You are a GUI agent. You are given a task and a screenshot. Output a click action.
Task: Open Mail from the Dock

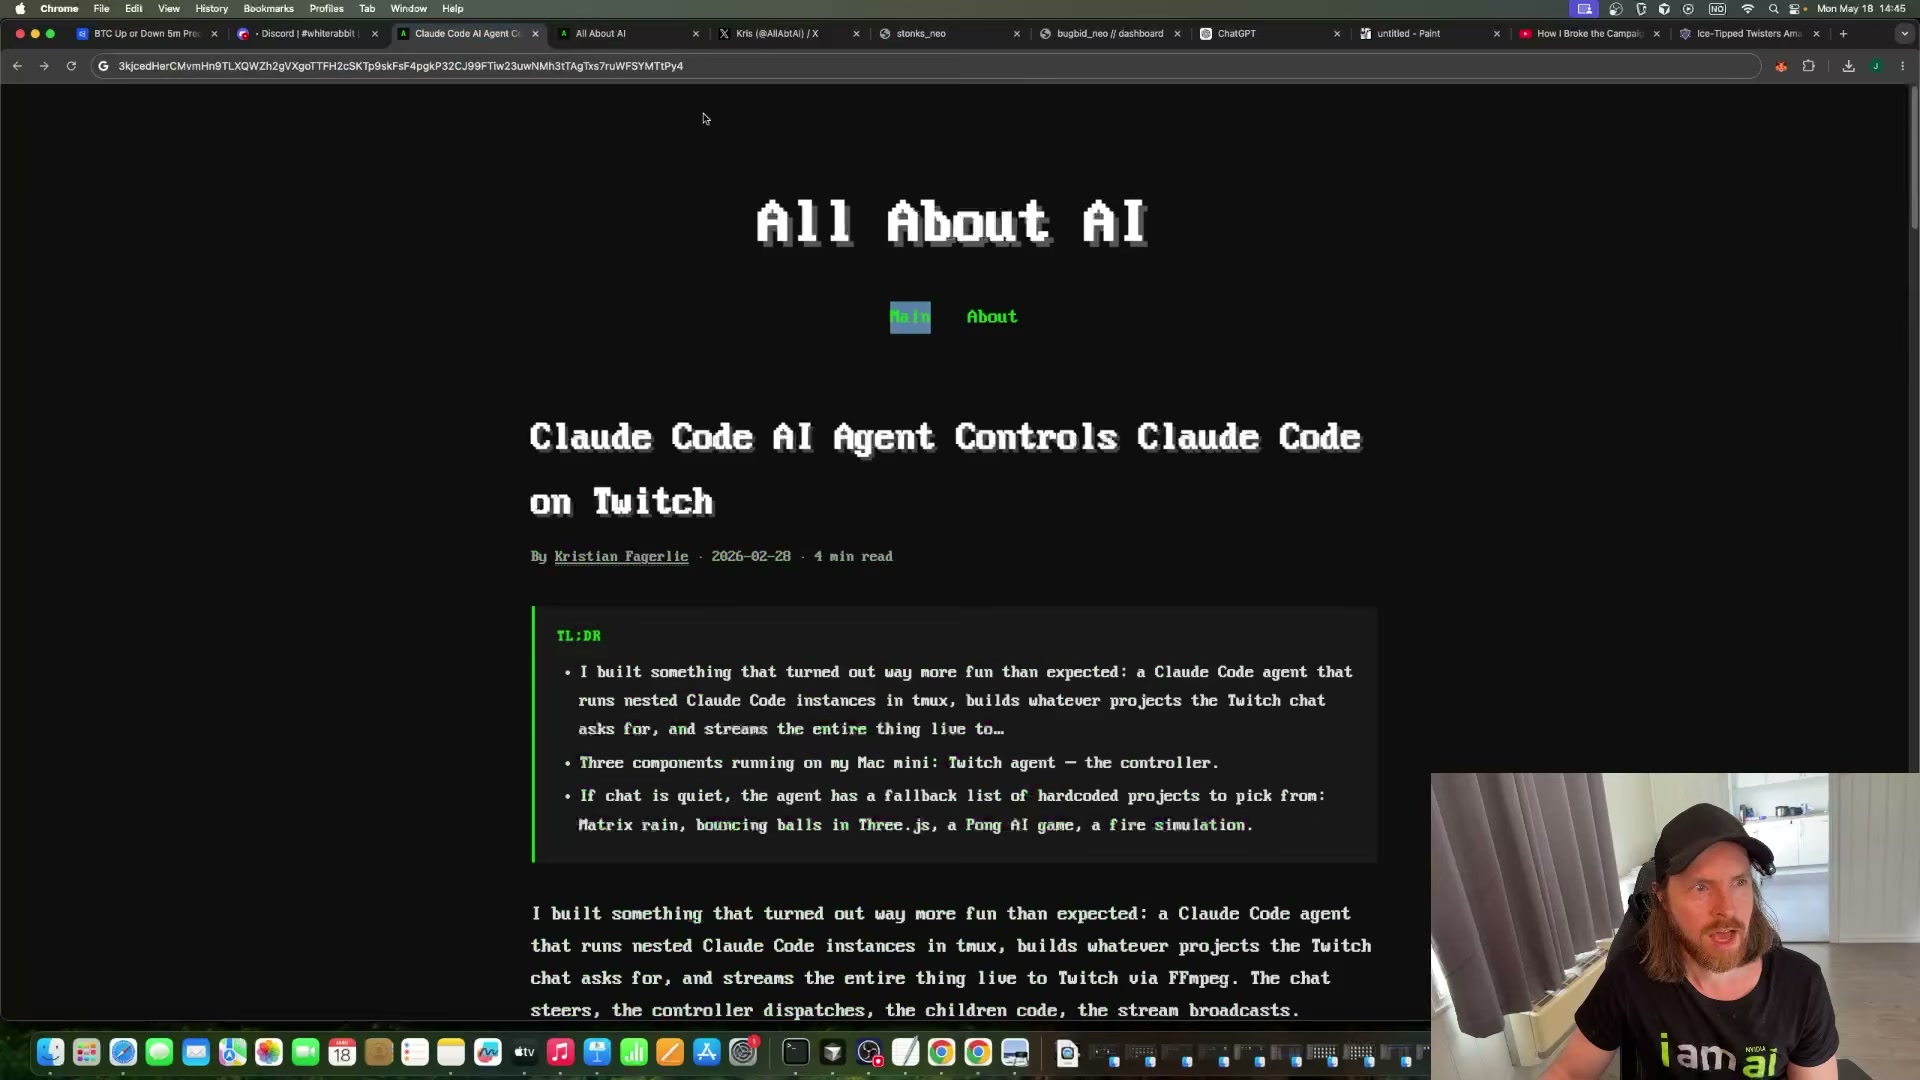coord(196,1052)
